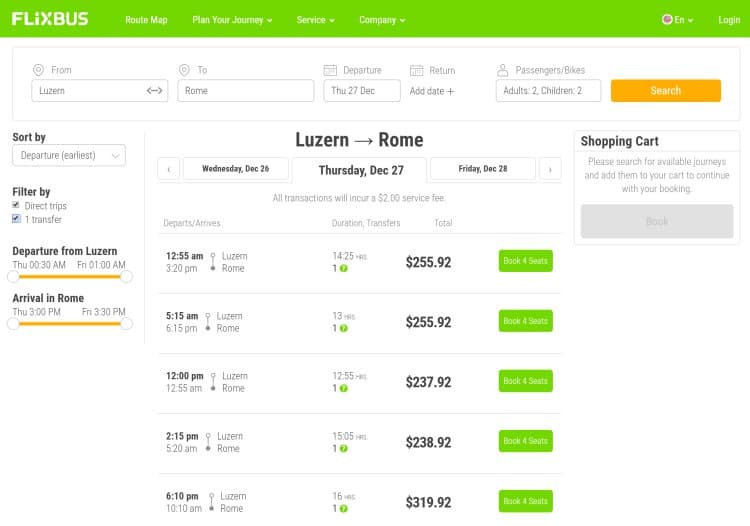Open the Route Map page
Viewport: 750px width, 526px height.
pos(146,20)
